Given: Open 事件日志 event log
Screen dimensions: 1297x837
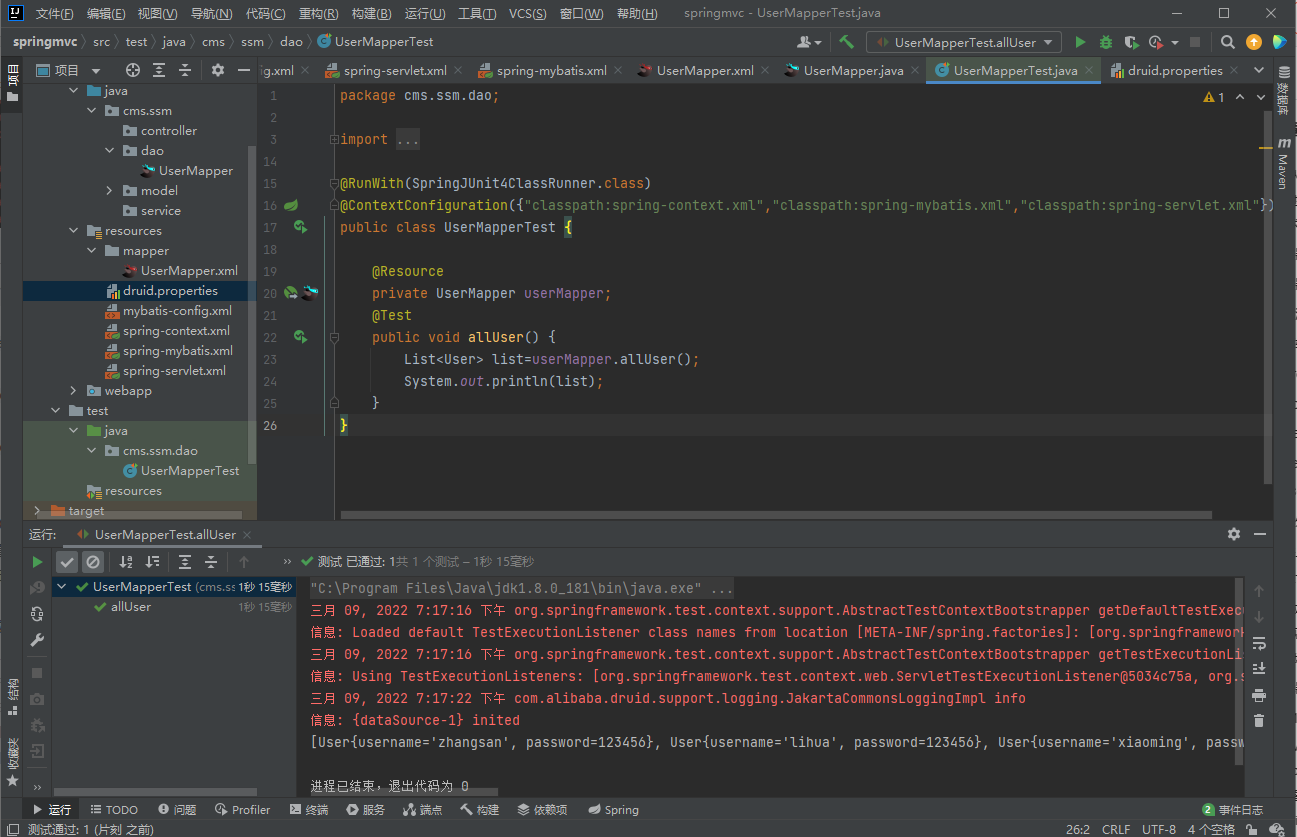Looking at the screenshot, I should click(1232, 810).
